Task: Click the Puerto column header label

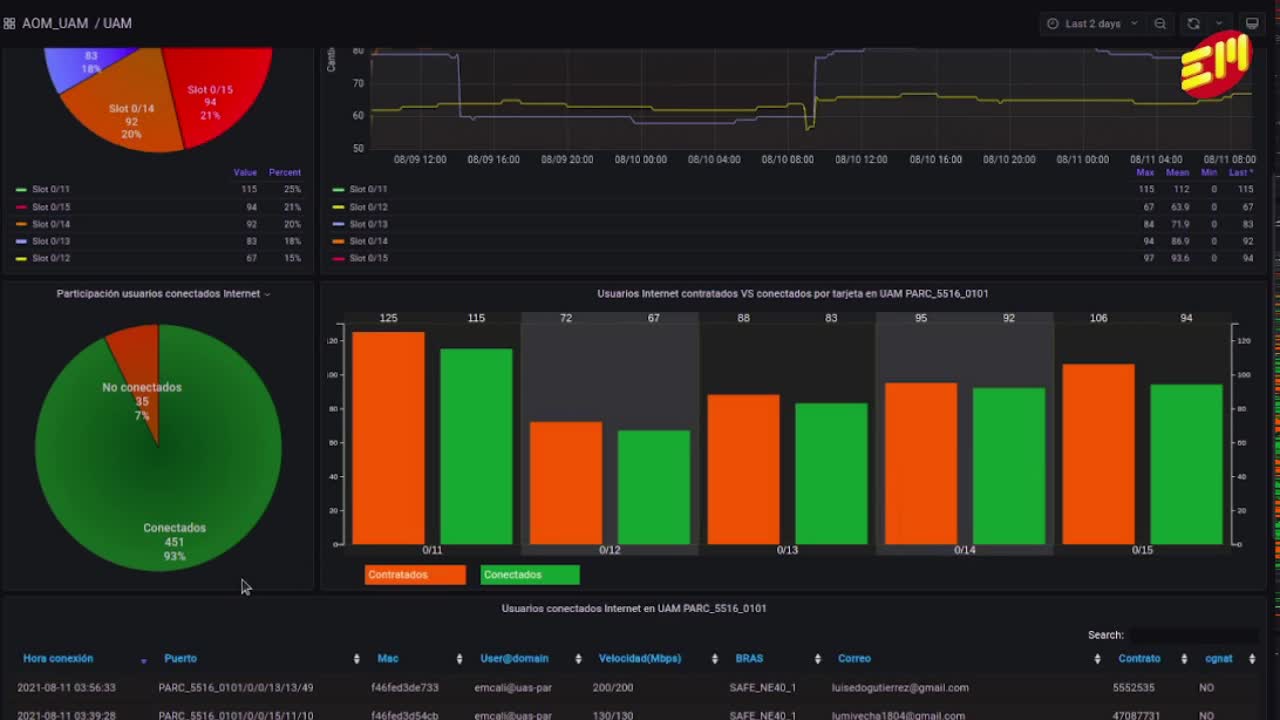Action: coord(180,659)
